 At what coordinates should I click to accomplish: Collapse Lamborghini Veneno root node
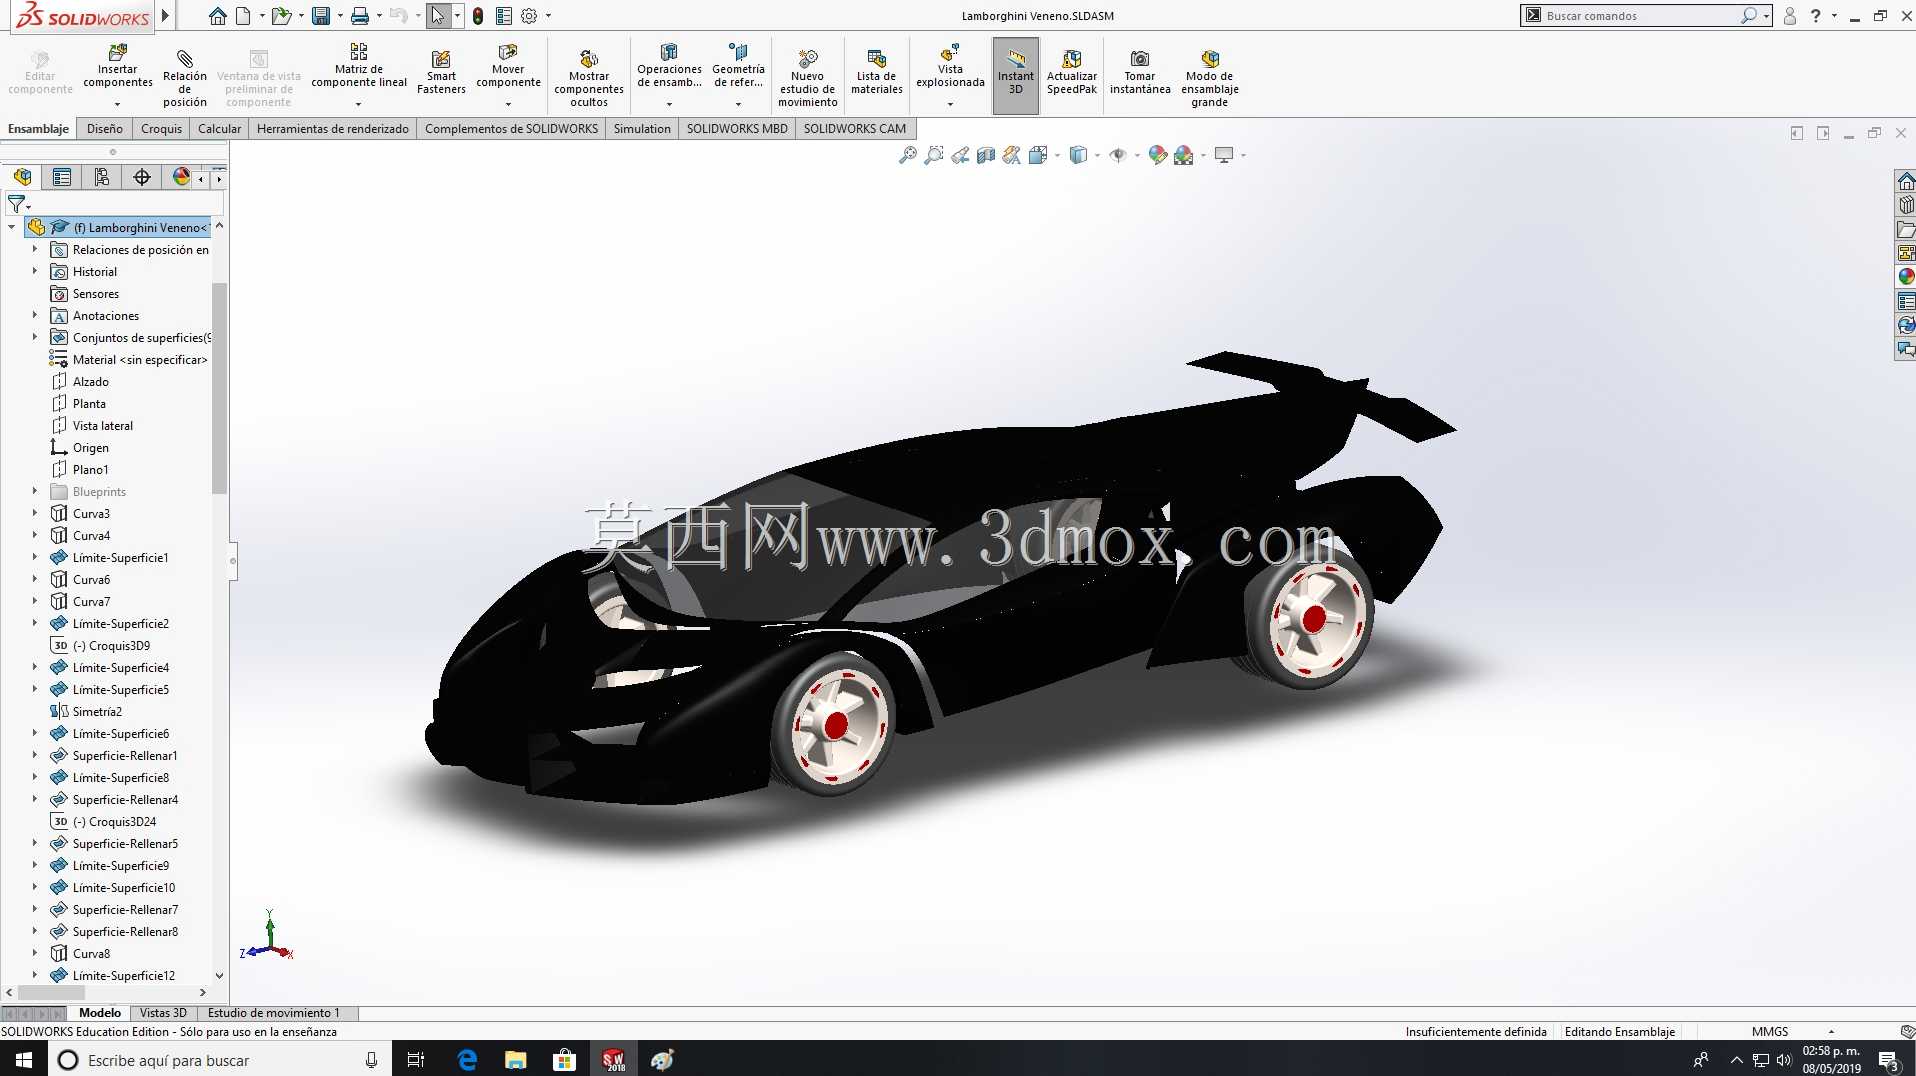click(x=12, y=227)
